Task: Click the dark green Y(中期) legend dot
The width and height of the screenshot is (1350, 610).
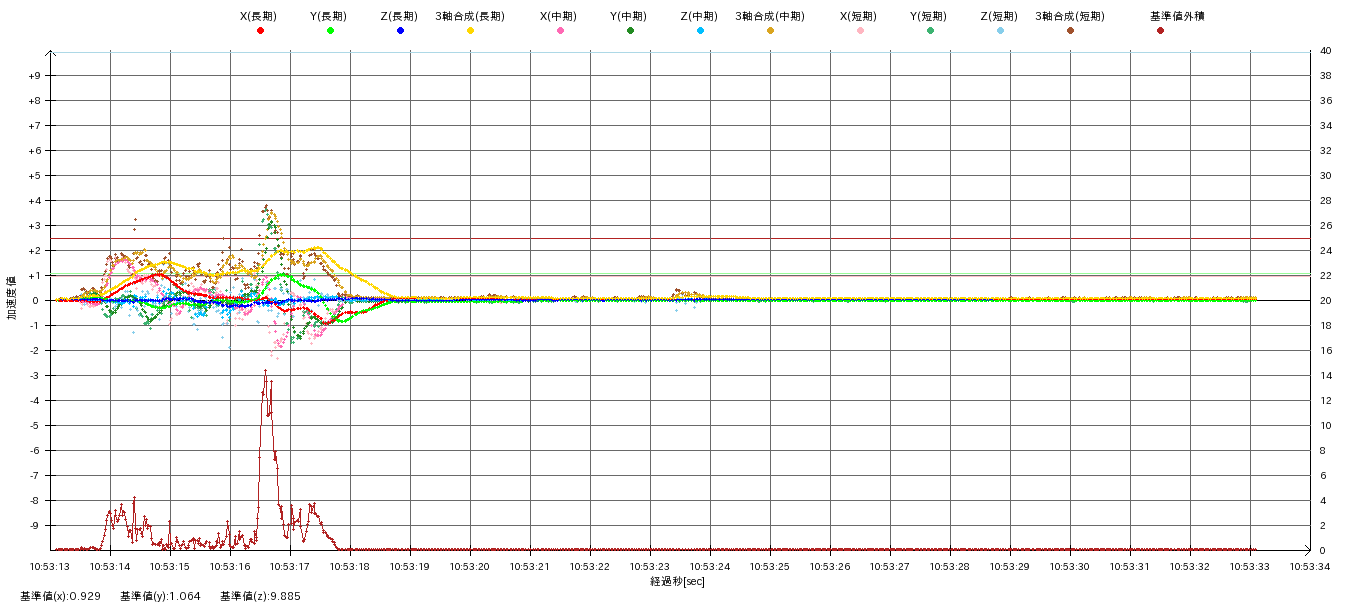Action: [x=630, y=31]
